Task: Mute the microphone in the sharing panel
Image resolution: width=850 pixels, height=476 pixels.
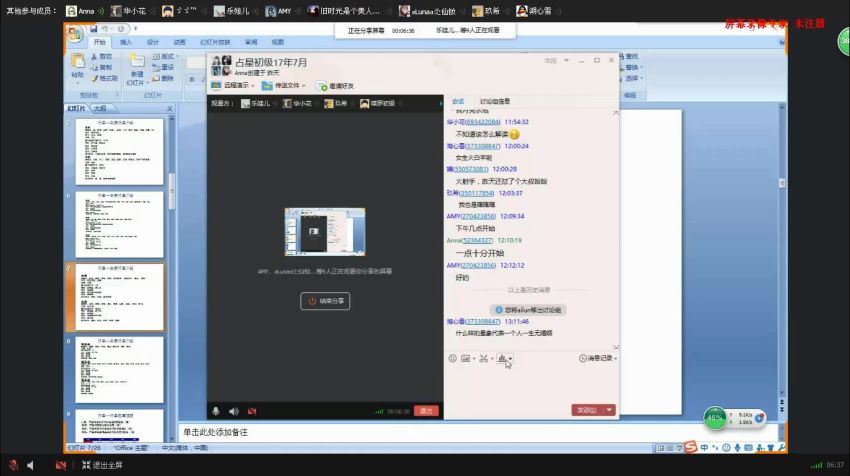Action: pos(215,411)
